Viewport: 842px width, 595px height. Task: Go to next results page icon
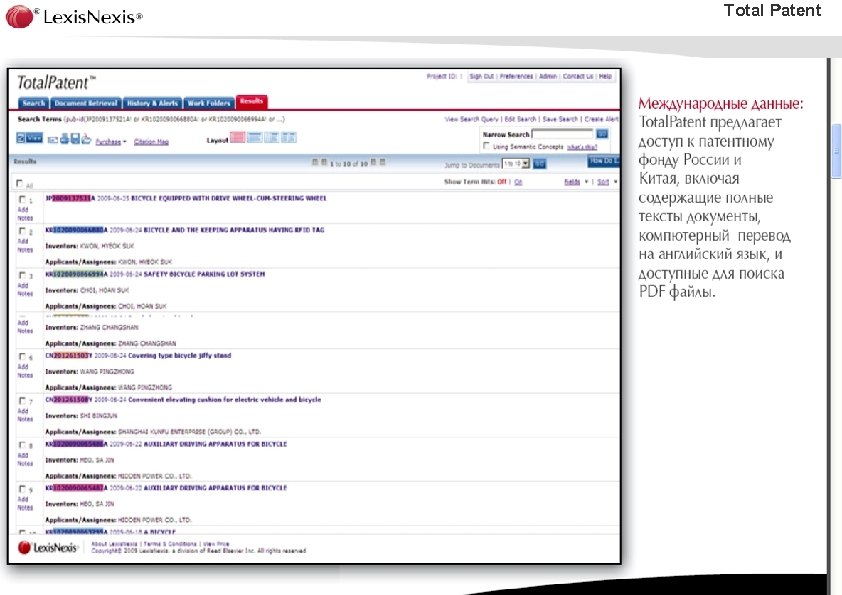[x=374, y=162]
